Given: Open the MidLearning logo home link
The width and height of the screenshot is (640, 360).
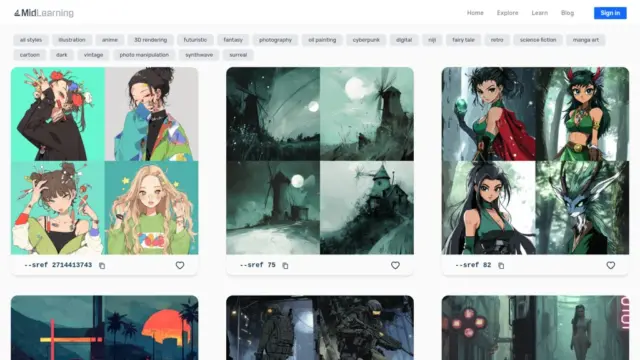Looking at the screenshot, I should pos(44,13).
